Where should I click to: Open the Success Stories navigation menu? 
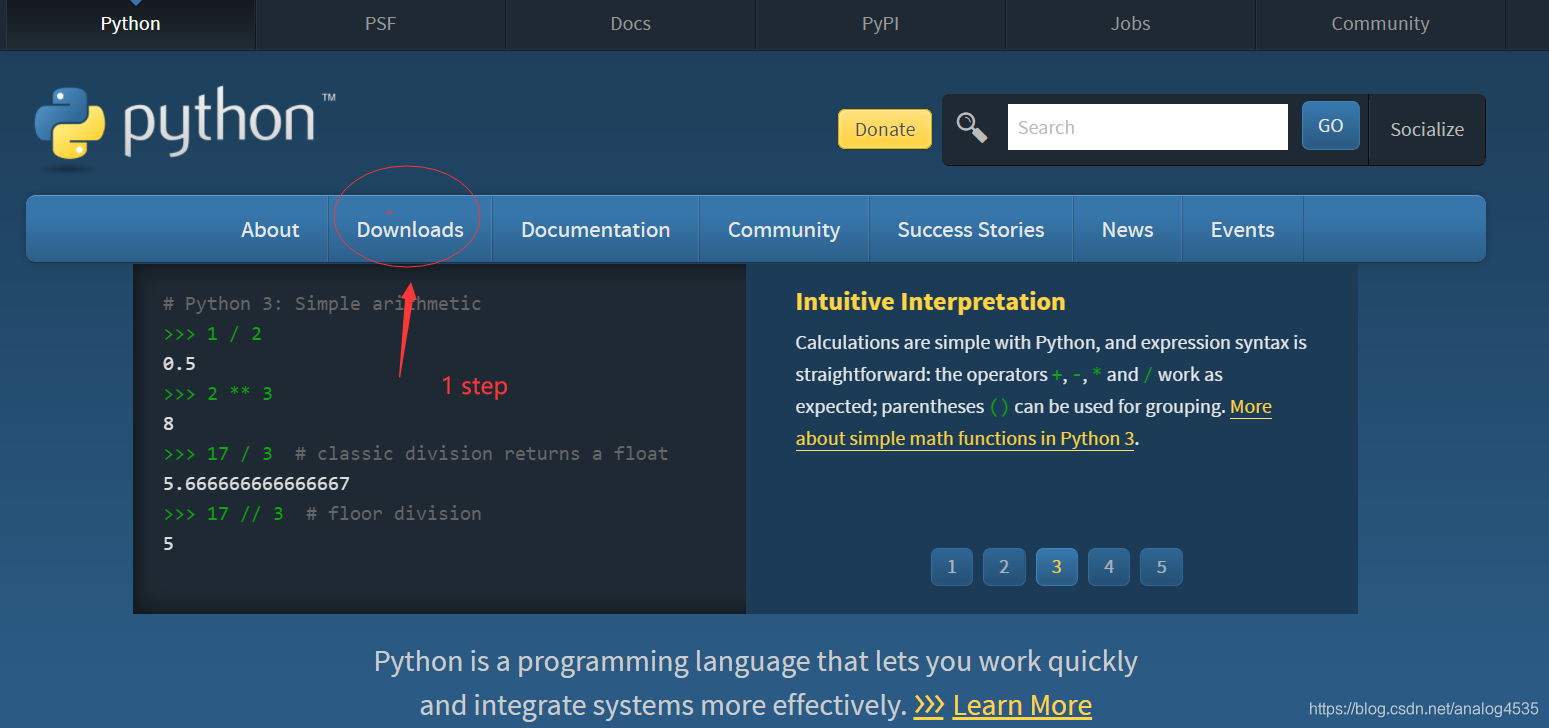971,230
